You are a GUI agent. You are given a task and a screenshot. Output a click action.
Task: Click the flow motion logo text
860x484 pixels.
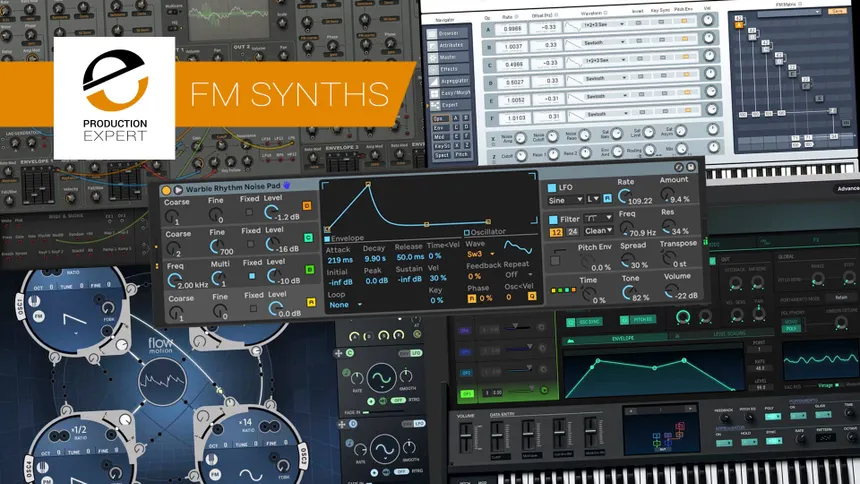160,345
